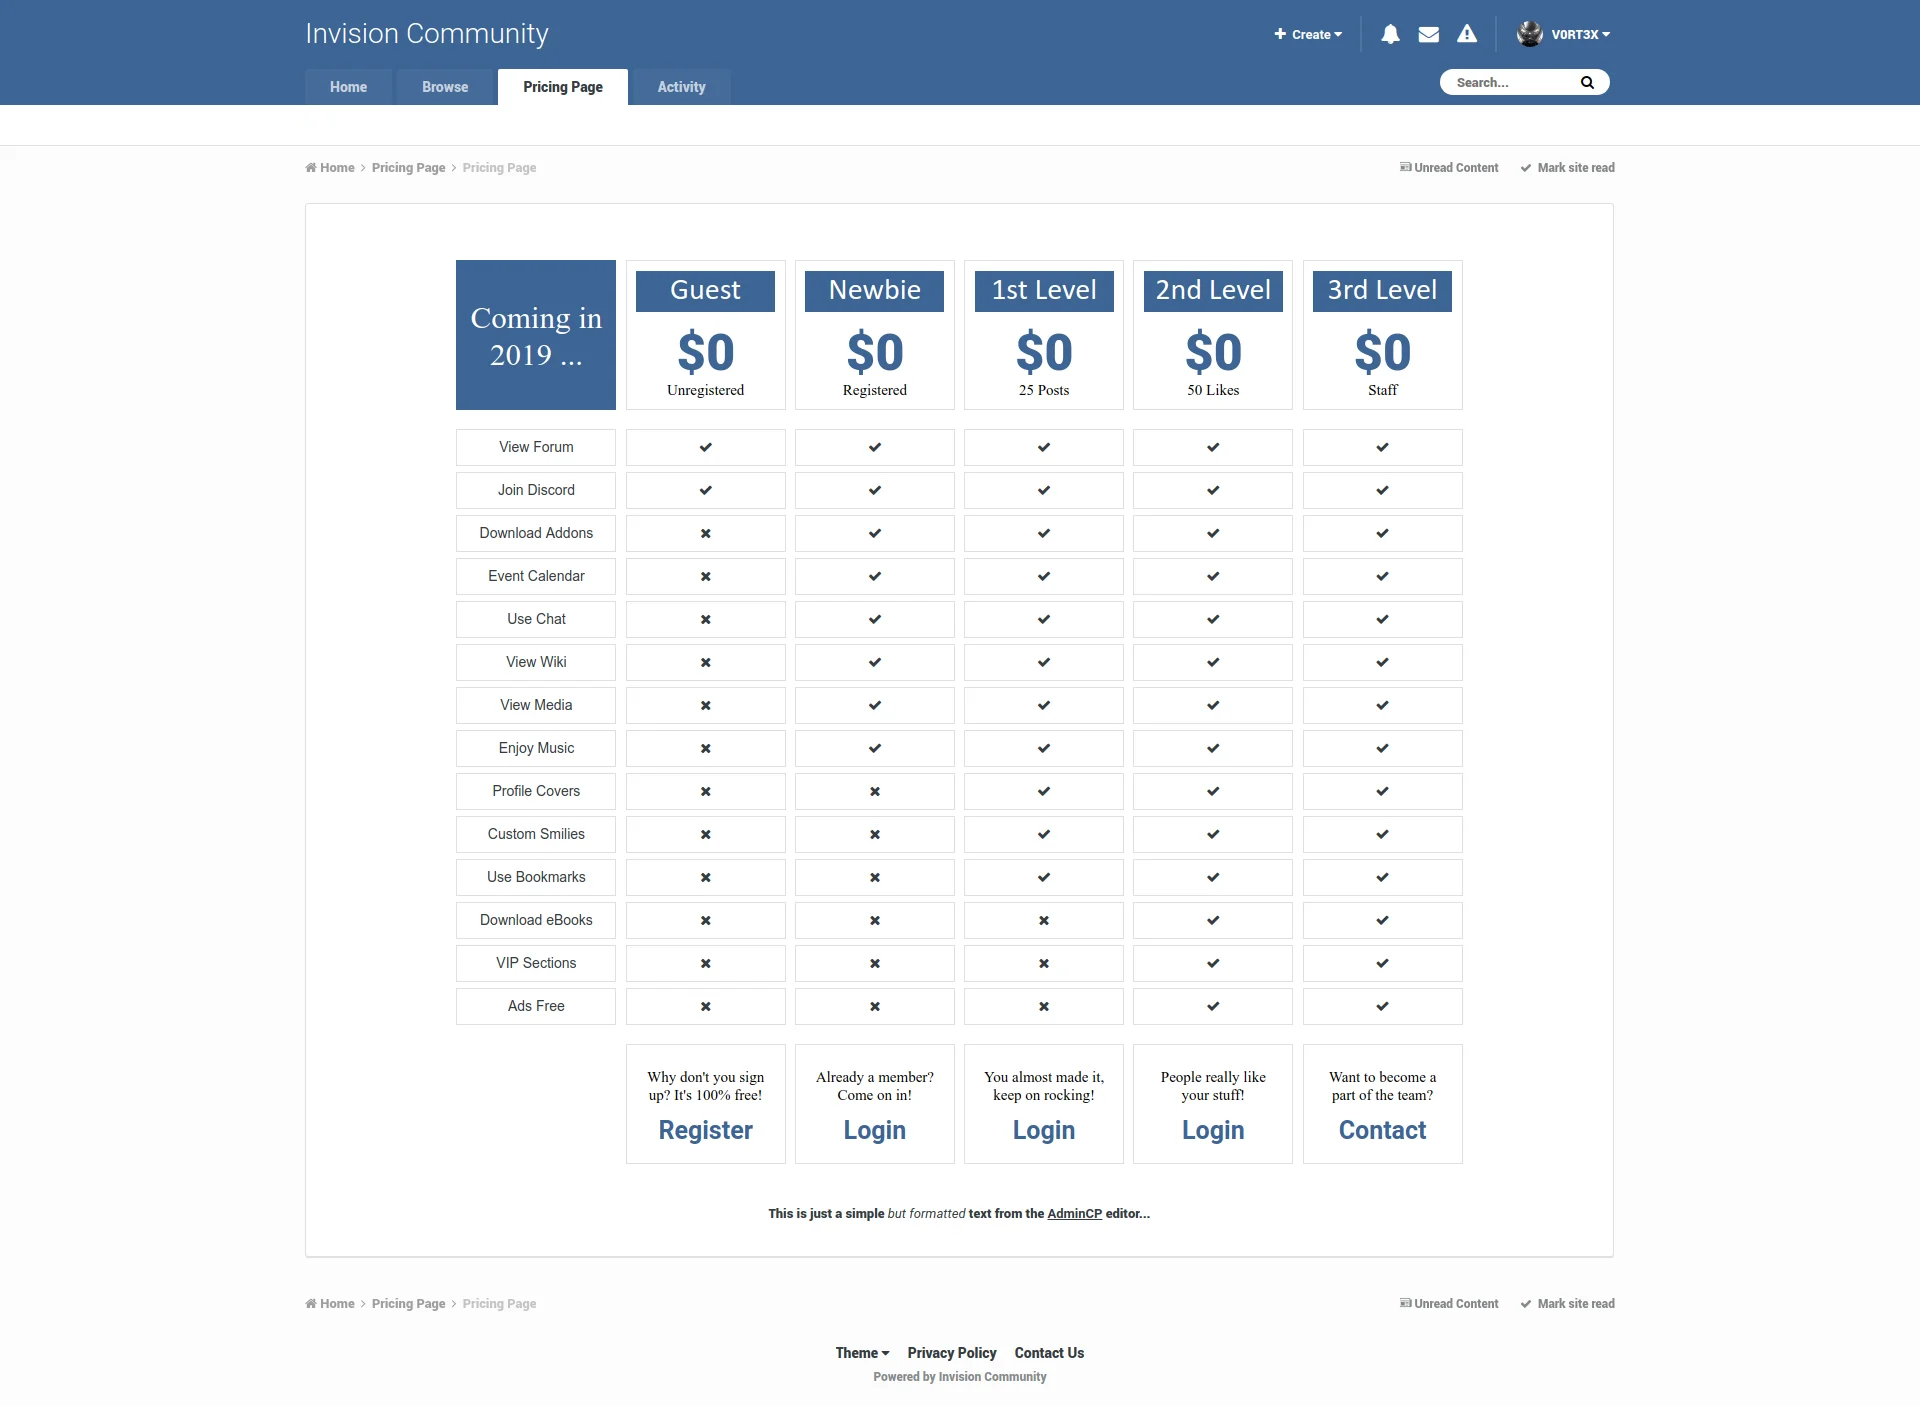
Task: Open the messages envelope icon
Action: click(1429, 34)
